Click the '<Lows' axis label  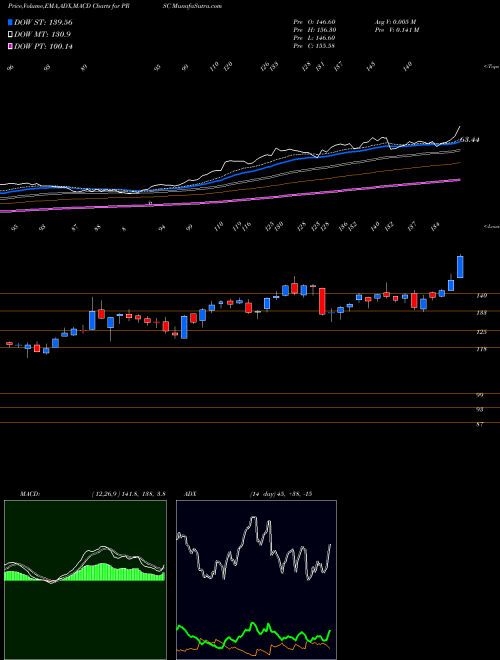491,226
